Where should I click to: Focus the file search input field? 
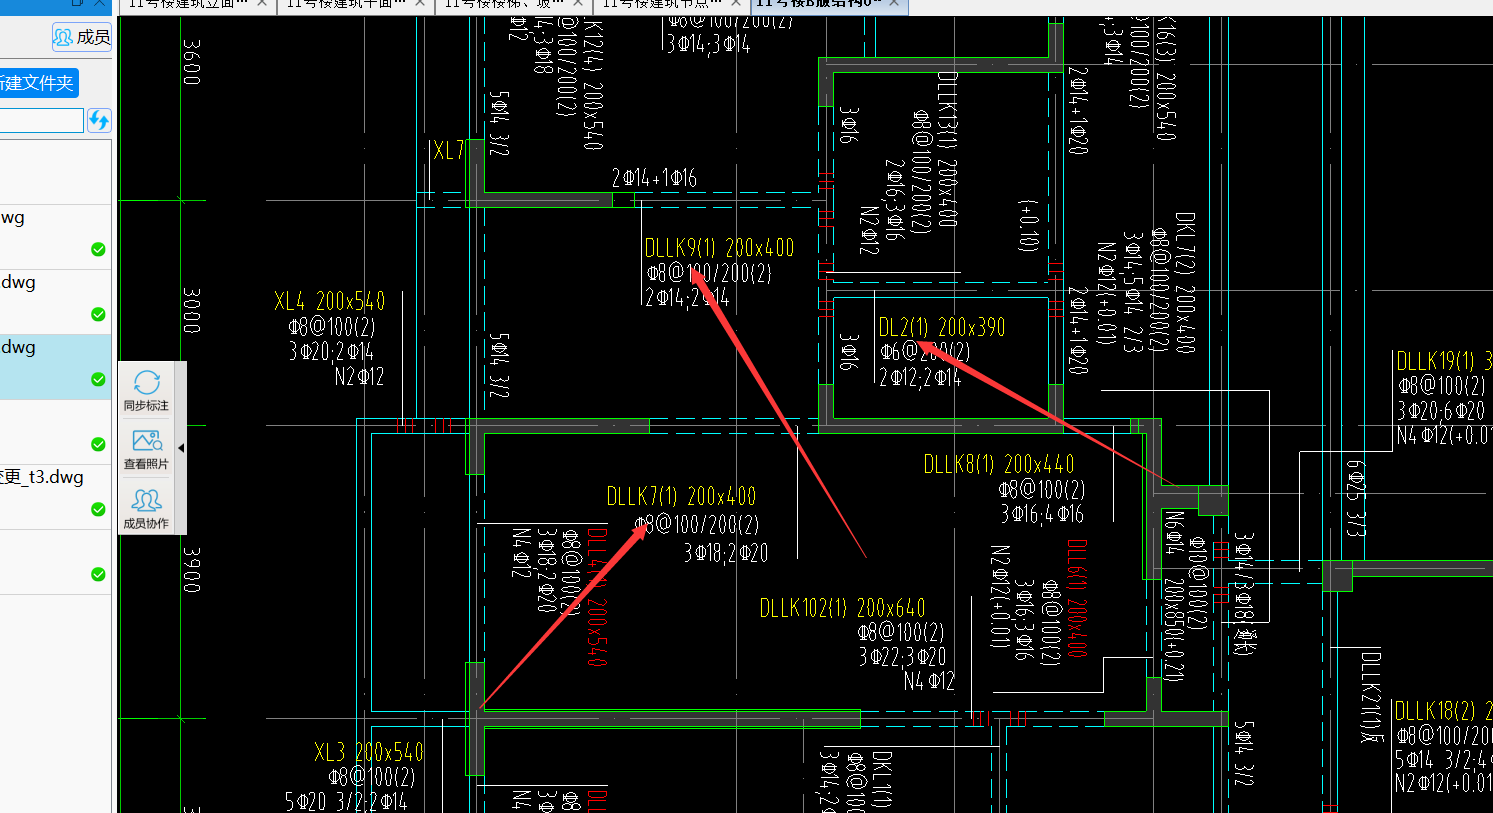(41, 121)
